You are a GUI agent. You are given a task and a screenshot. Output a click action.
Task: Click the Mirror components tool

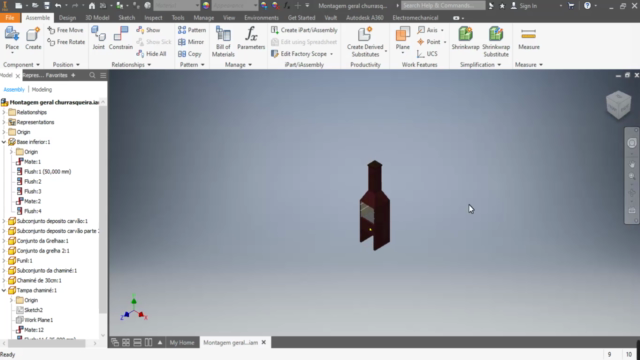tap(191, 42)
